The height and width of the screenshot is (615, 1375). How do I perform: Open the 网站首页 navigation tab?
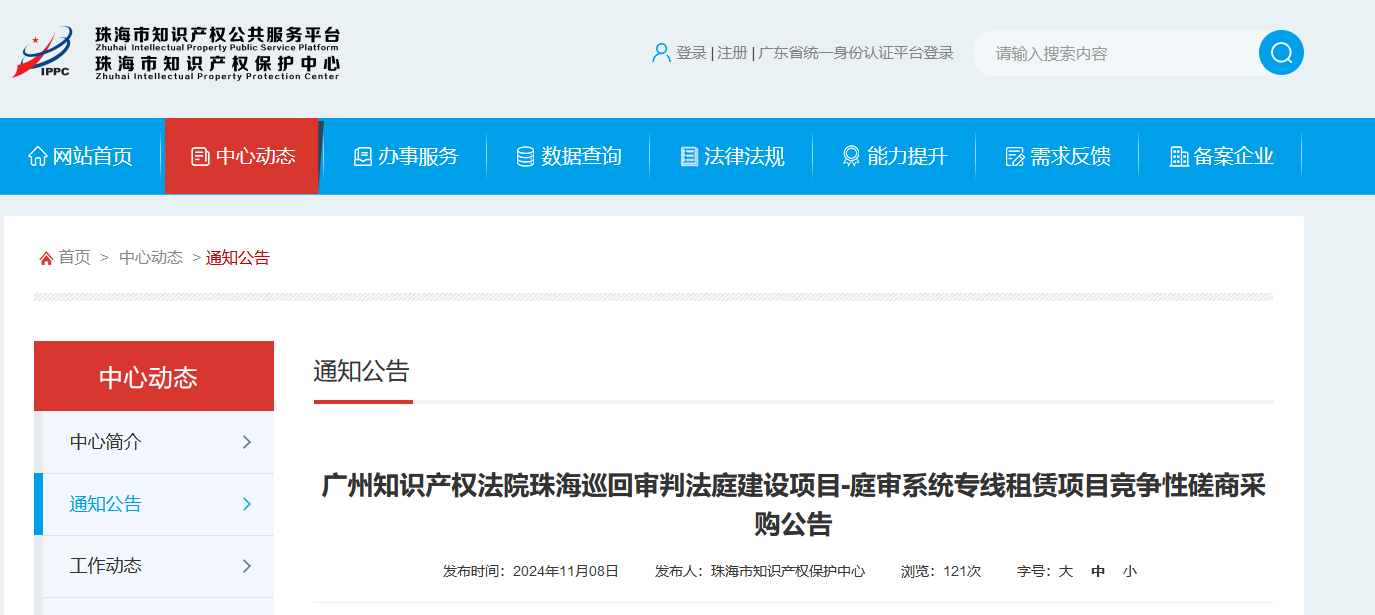pyautogui.click(x=81, y=157)
